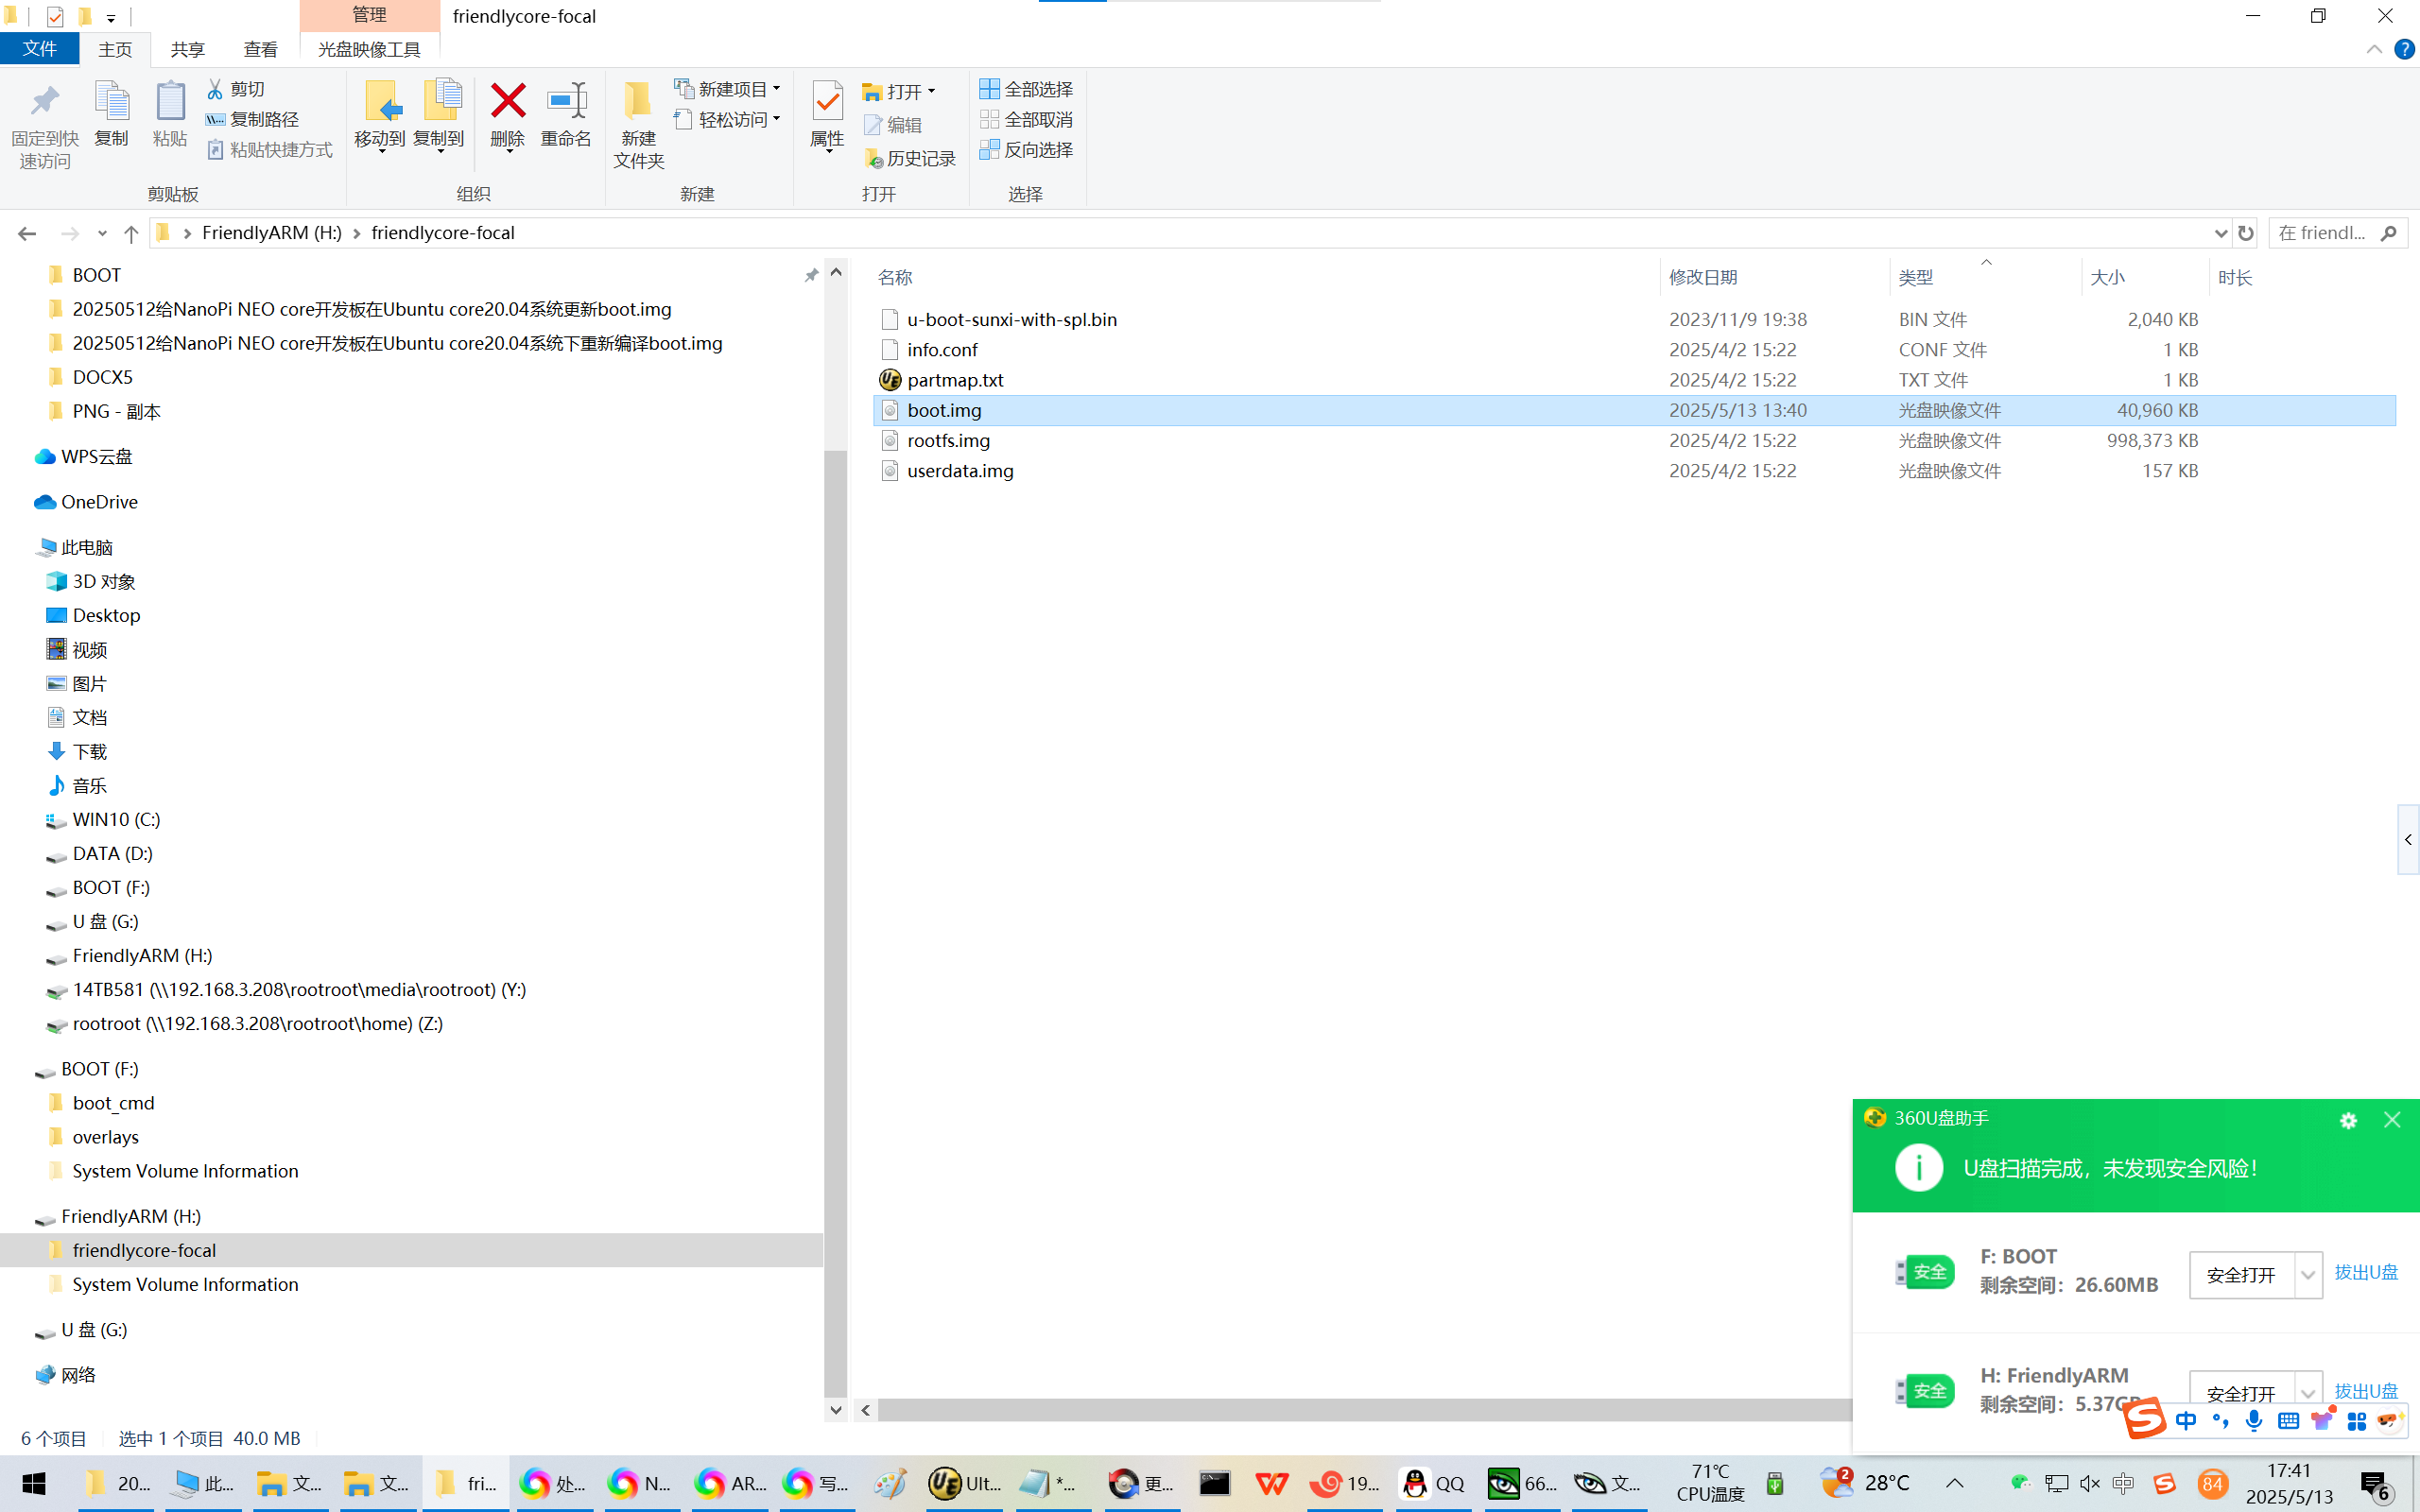
Task: Click the New folder icon
Action: [x=638, y=101]
